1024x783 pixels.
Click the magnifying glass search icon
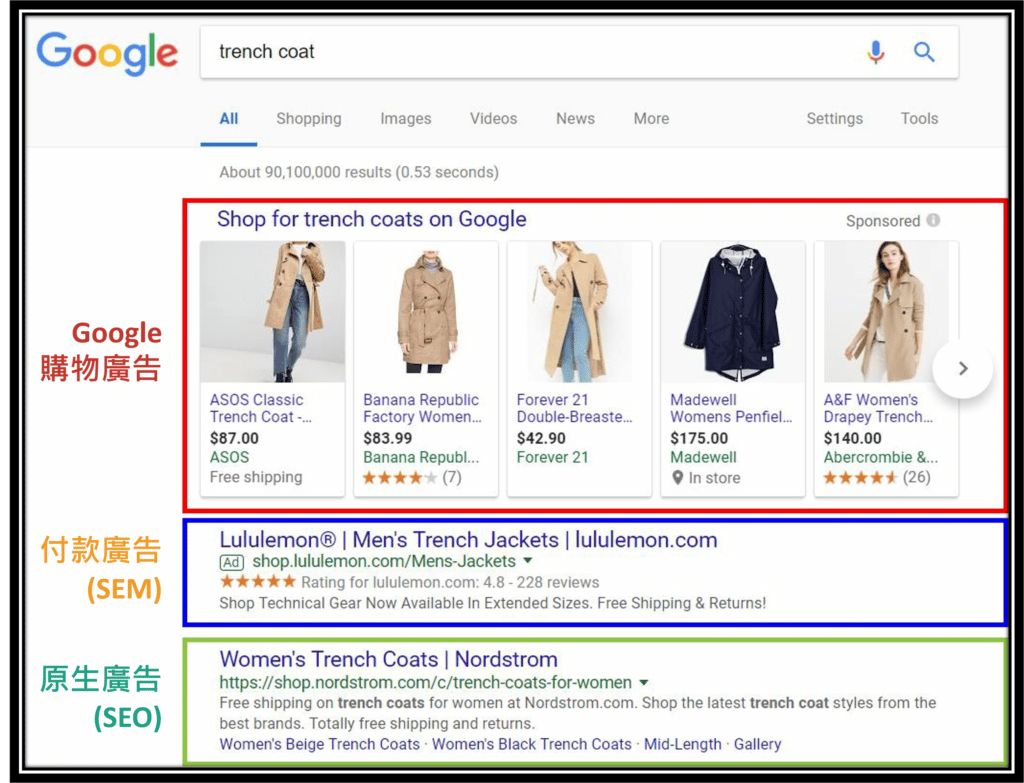[924, 52]
